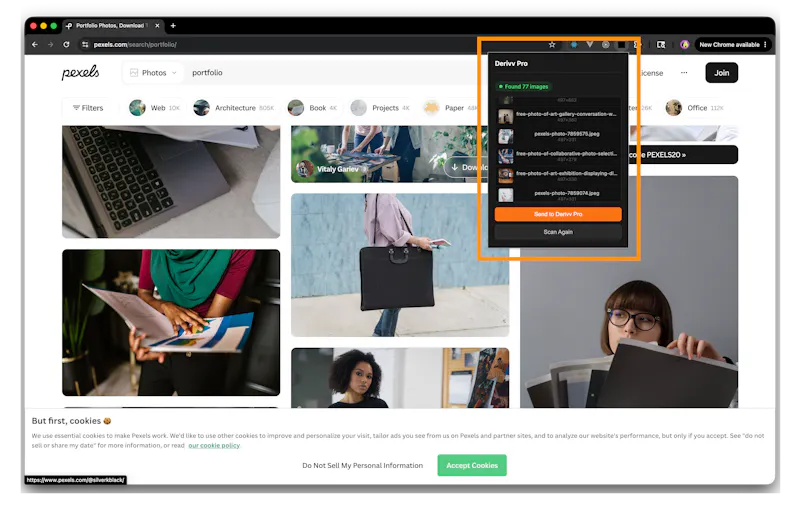The height and width of the screenshot is (517, 800).
Task: Open the our cookie policy link
Action: point(214,446)
